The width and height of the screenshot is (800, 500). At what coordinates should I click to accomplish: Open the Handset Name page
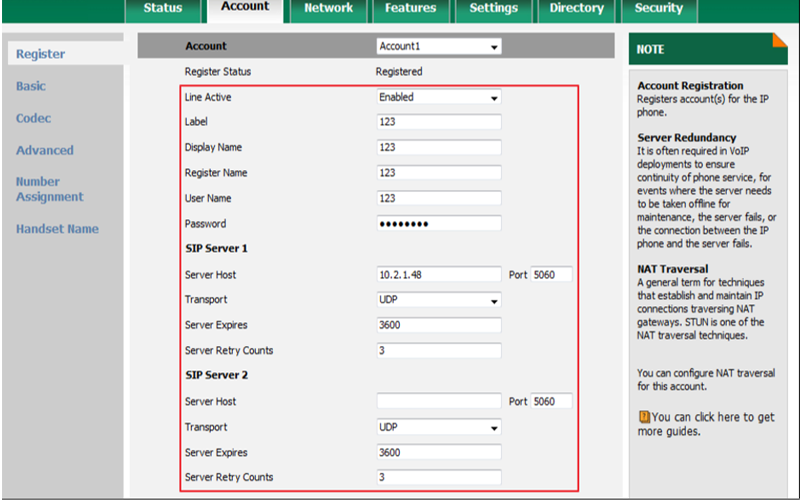click(x=57, y=229)
